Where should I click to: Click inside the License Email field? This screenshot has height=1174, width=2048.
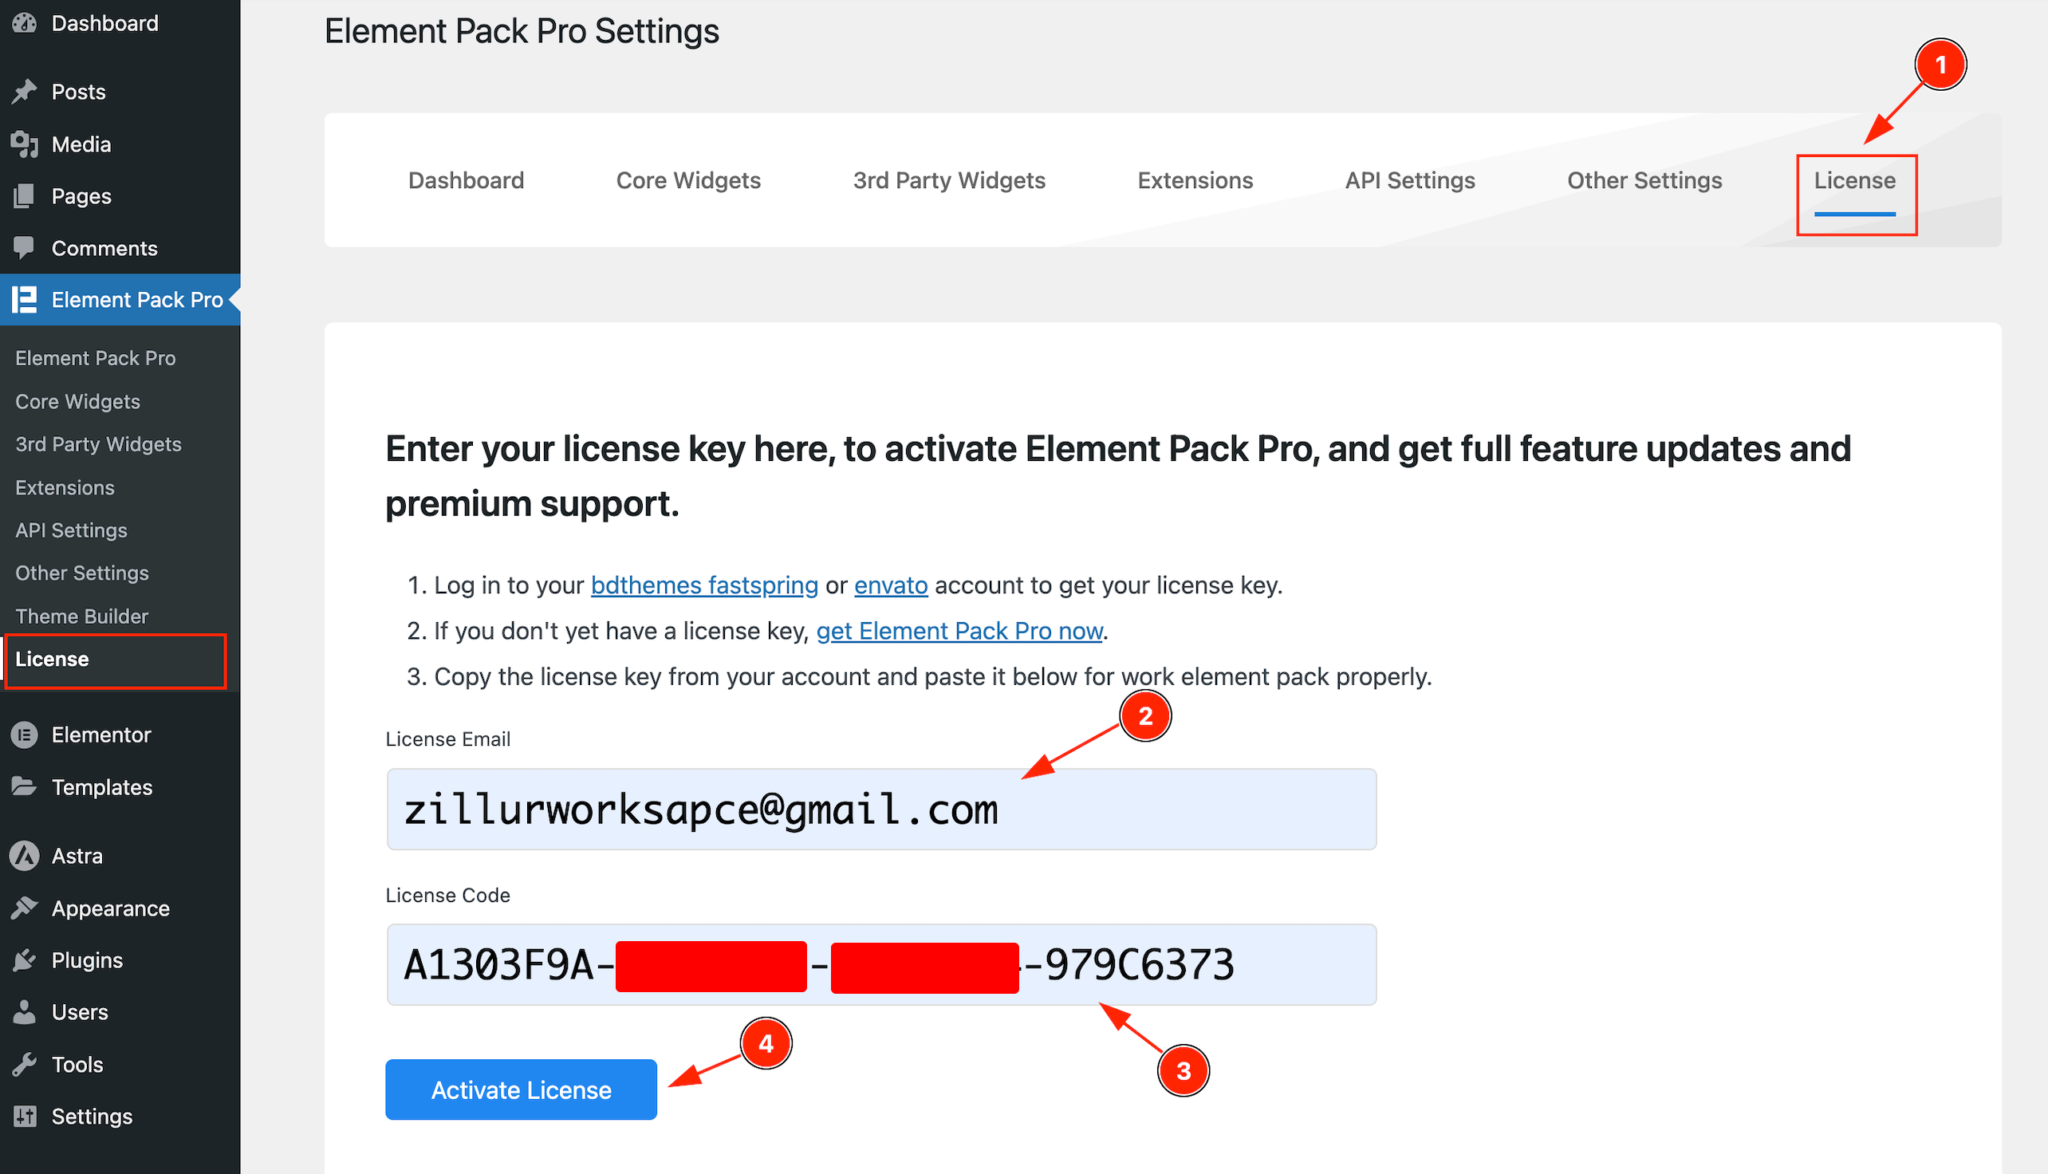[880, 809]
